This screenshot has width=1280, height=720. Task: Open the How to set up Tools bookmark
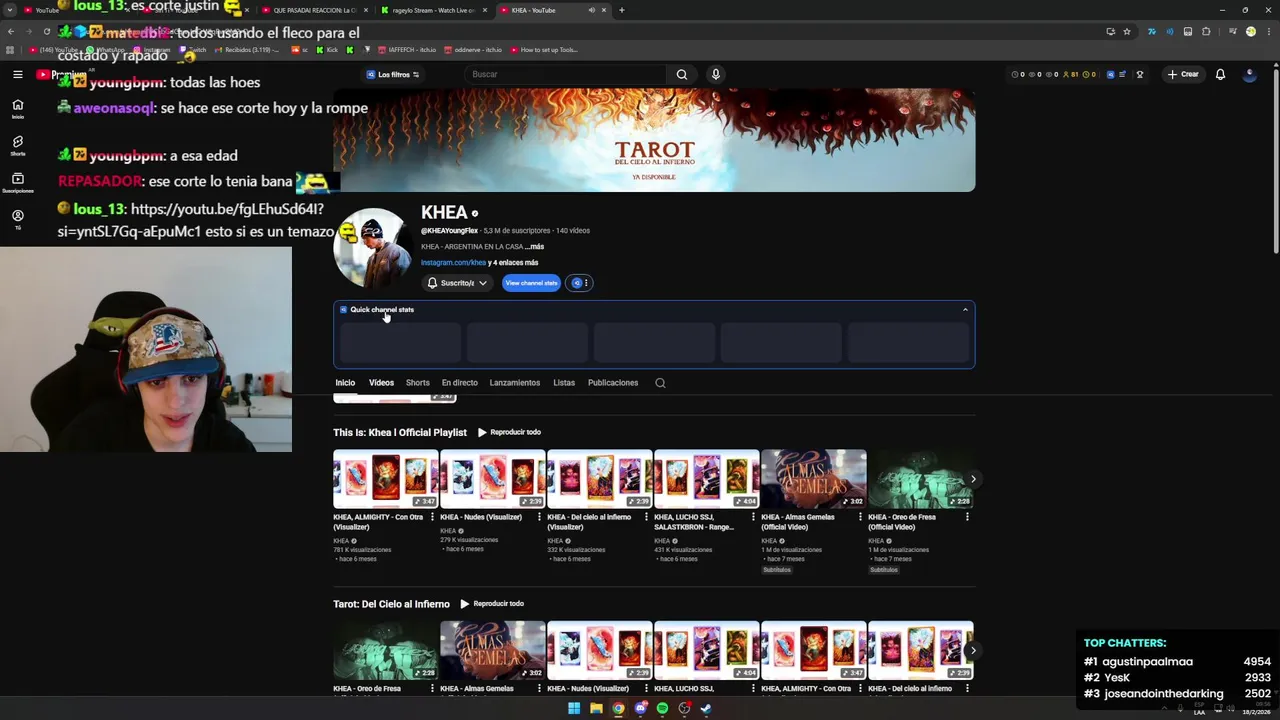(544, 50)
